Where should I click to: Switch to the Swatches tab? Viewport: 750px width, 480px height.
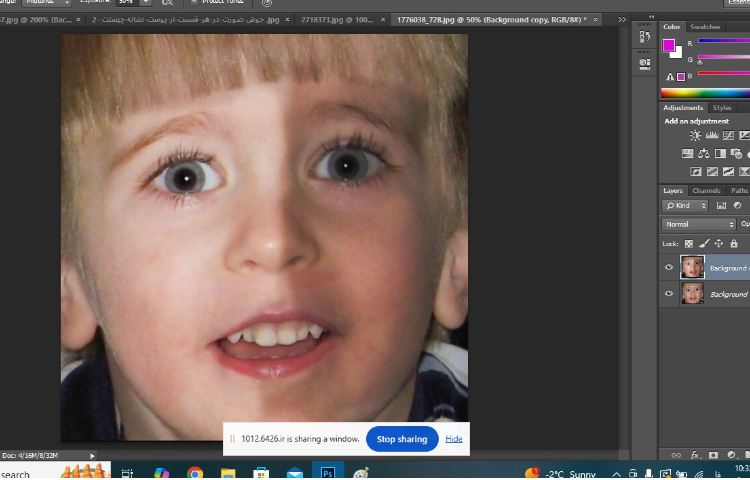click(x=705, y=27)
